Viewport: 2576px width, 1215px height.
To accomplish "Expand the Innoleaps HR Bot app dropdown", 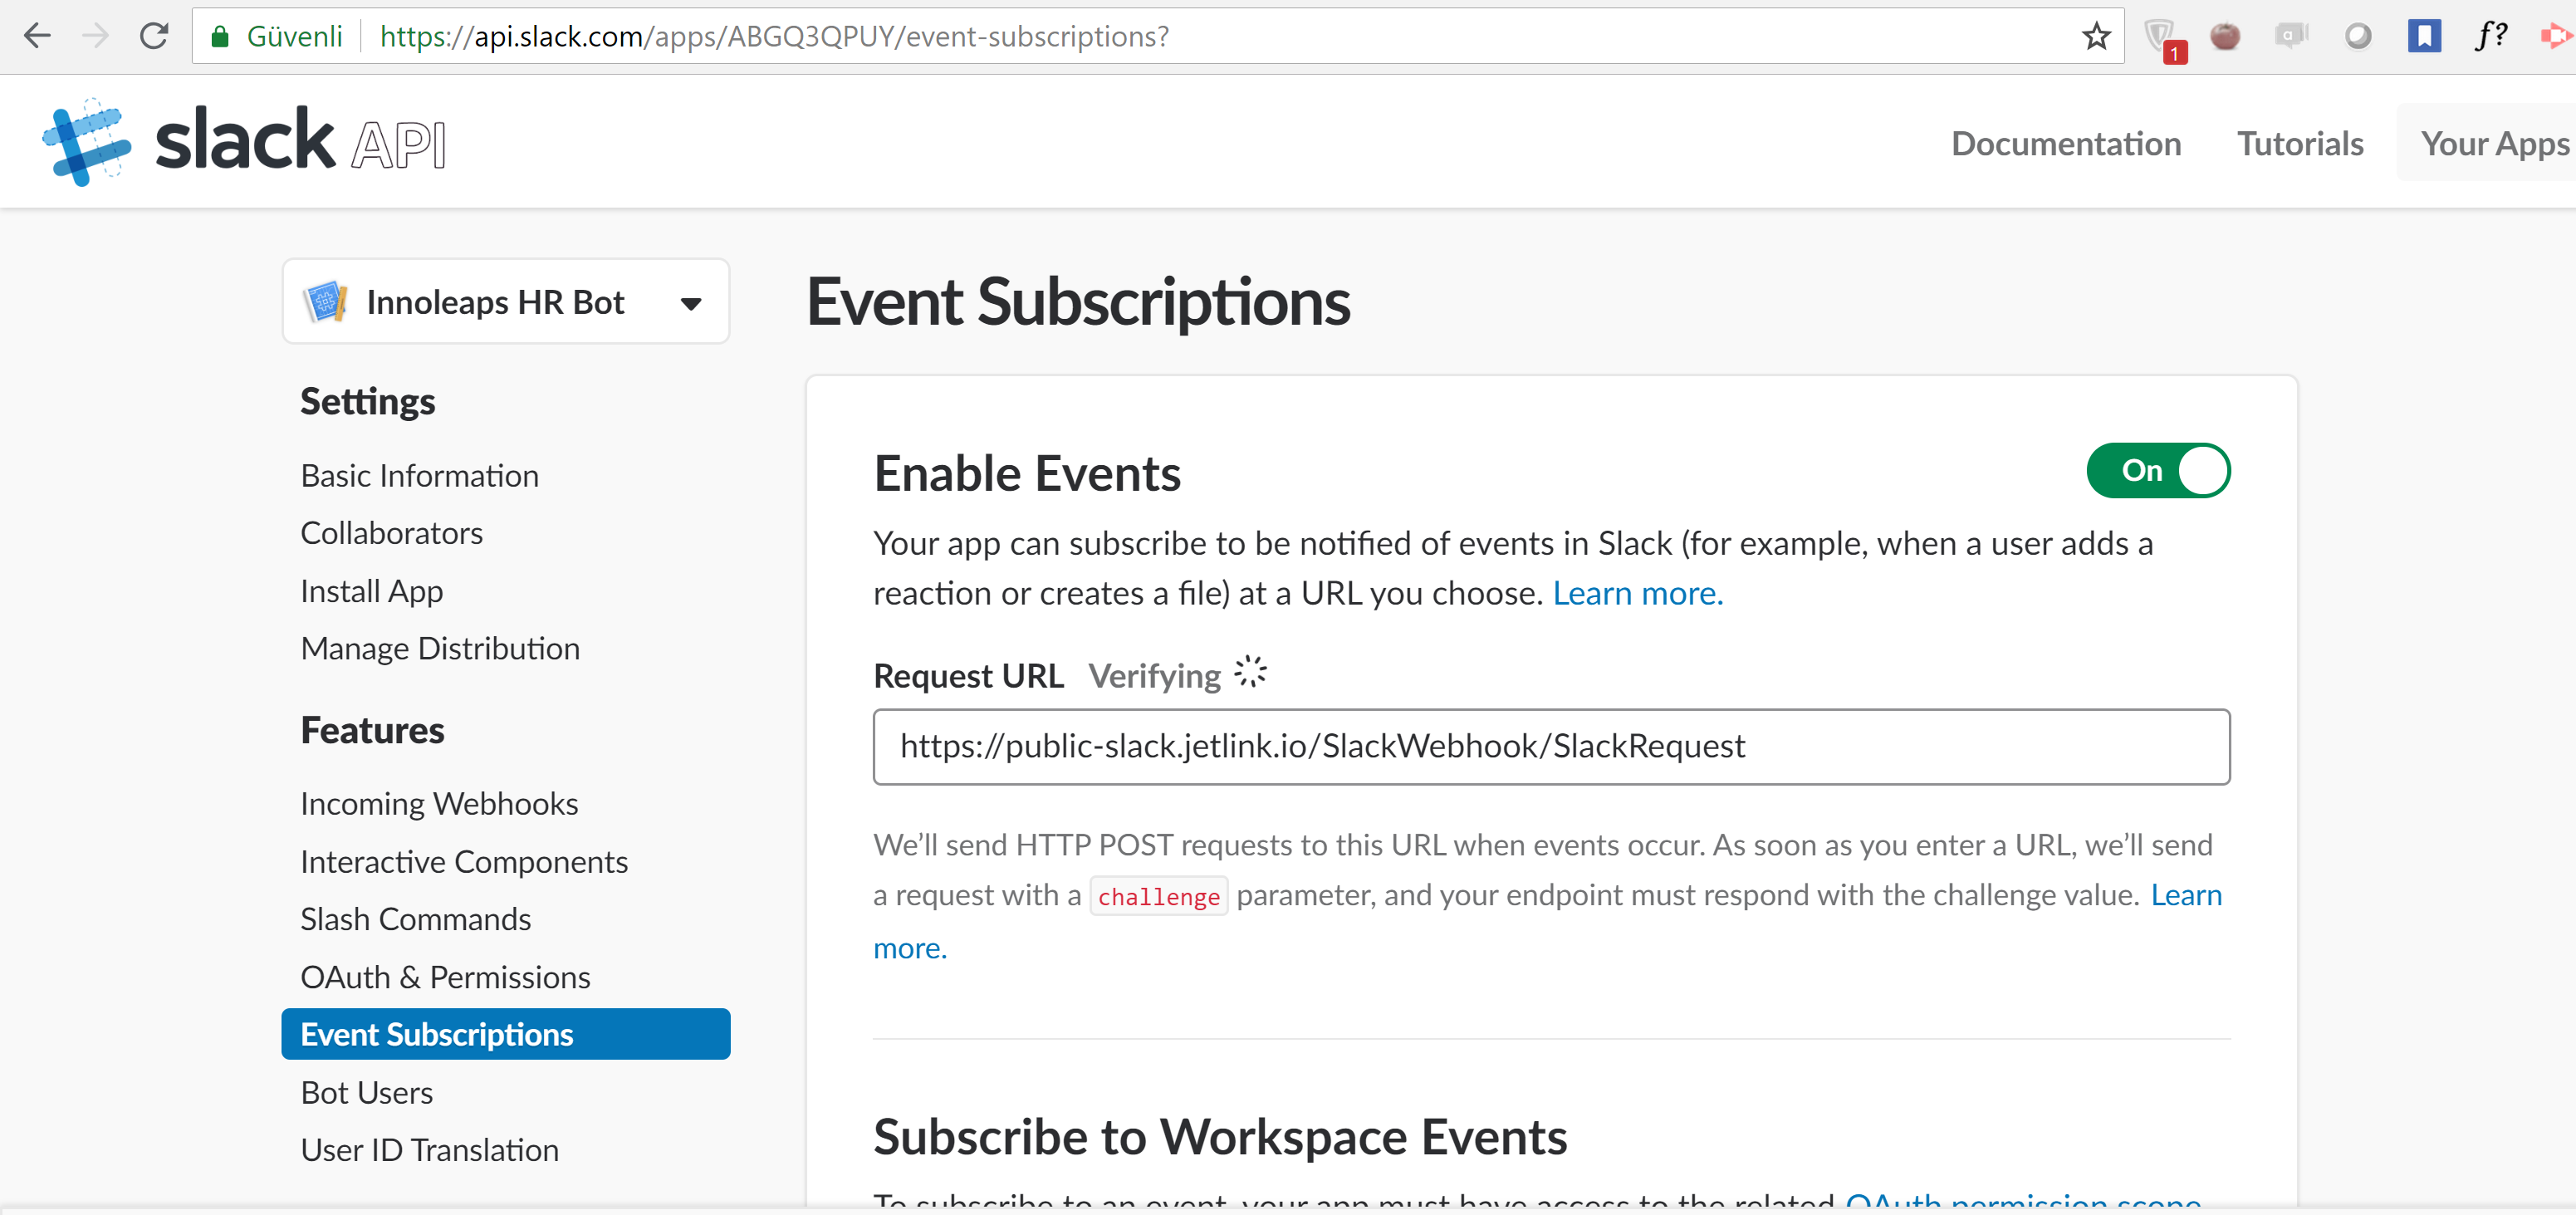I will click(690, 303).
